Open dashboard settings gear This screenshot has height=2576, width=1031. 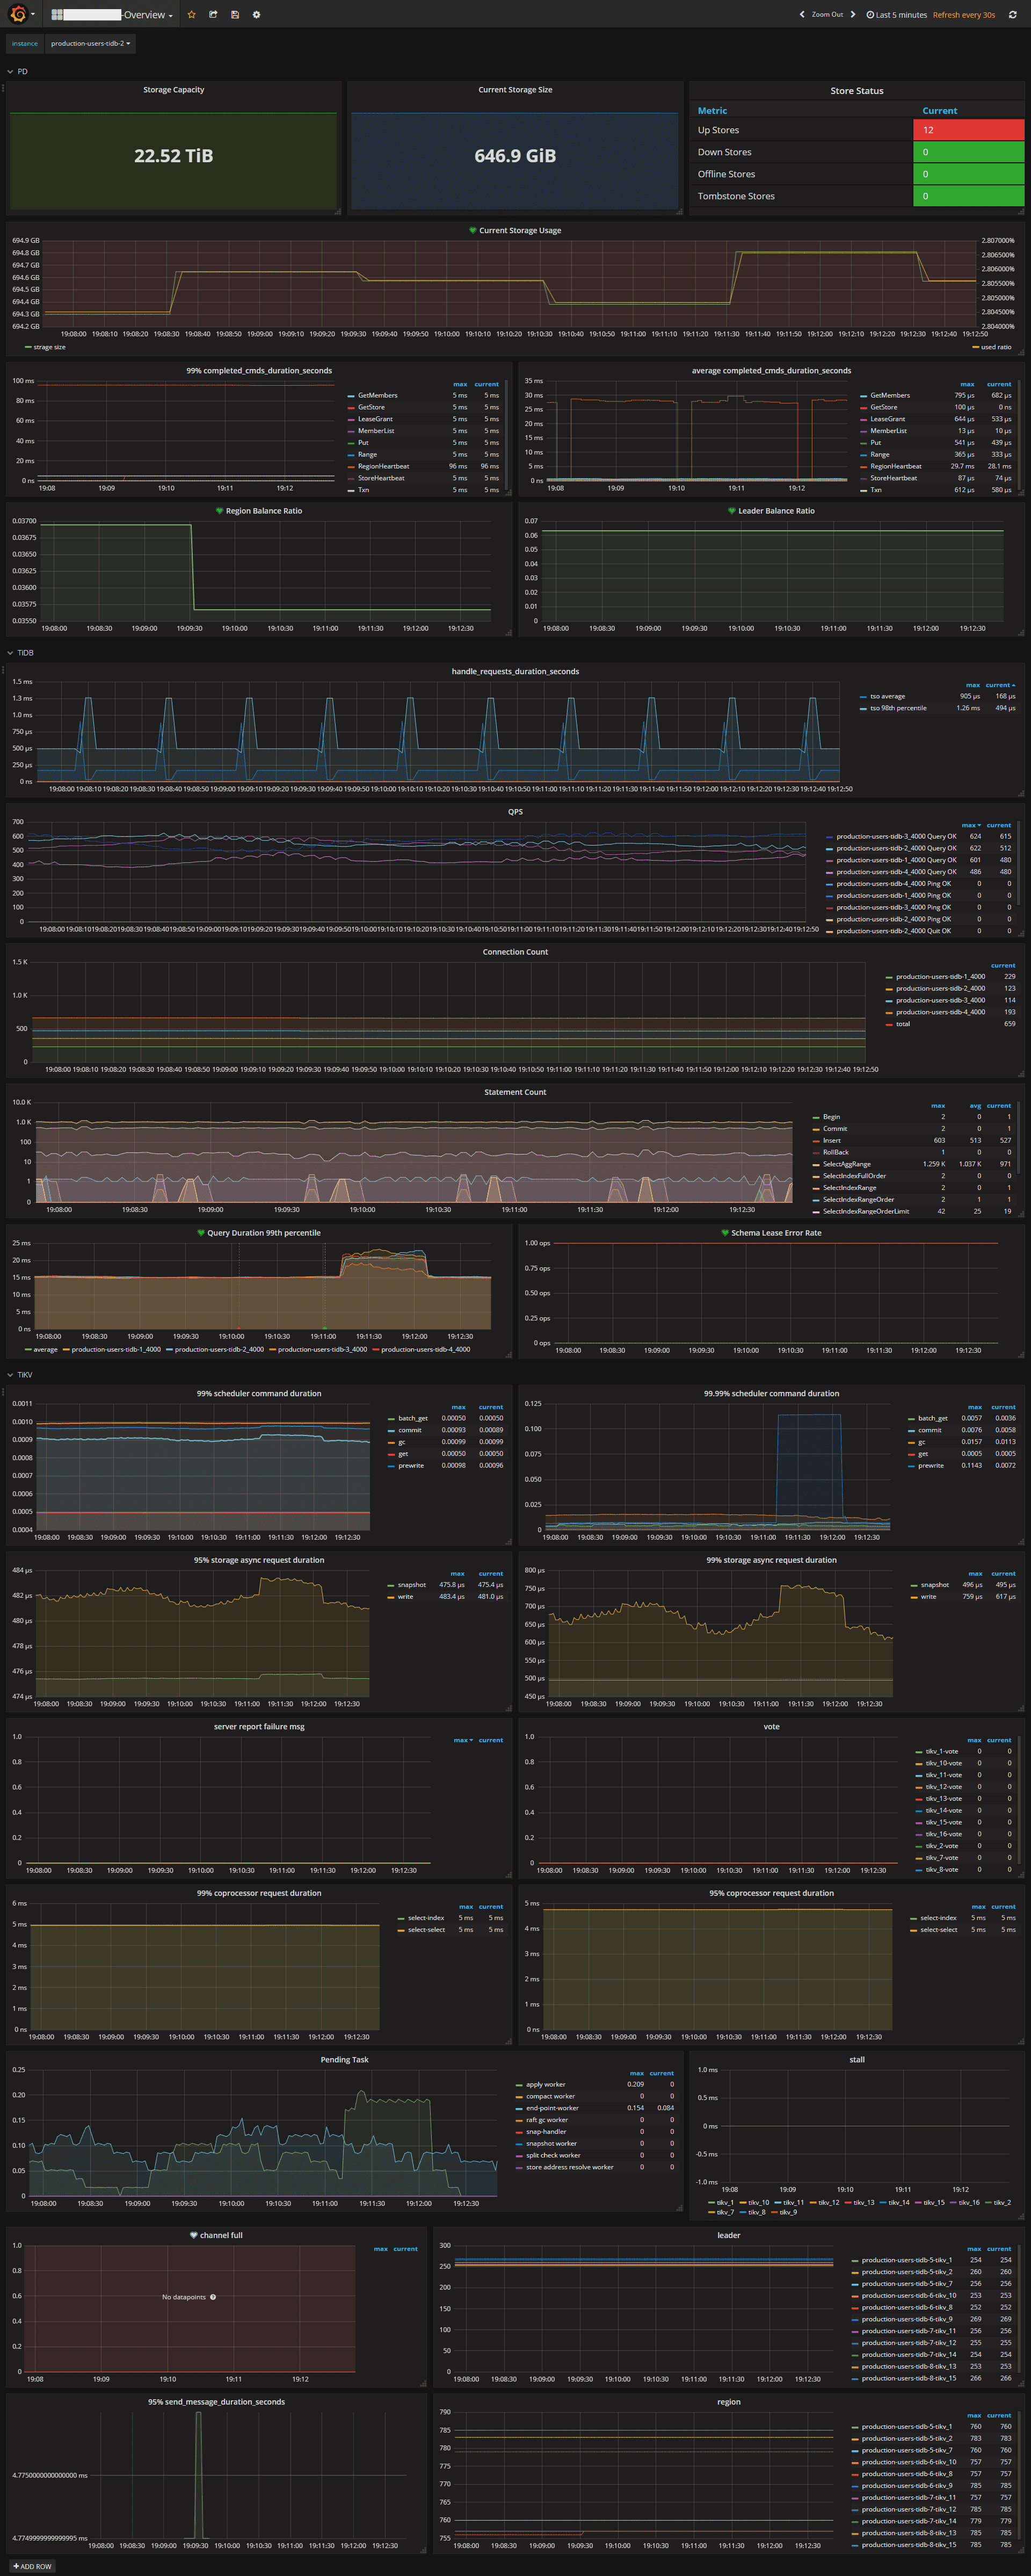point(256,15)
